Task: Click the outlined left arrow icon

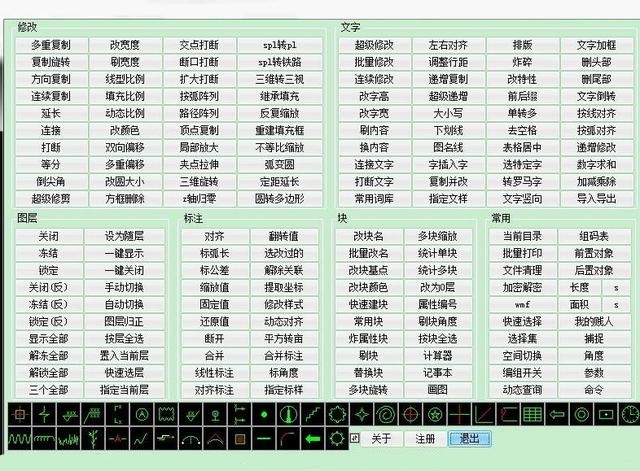Action: [557, 415]
